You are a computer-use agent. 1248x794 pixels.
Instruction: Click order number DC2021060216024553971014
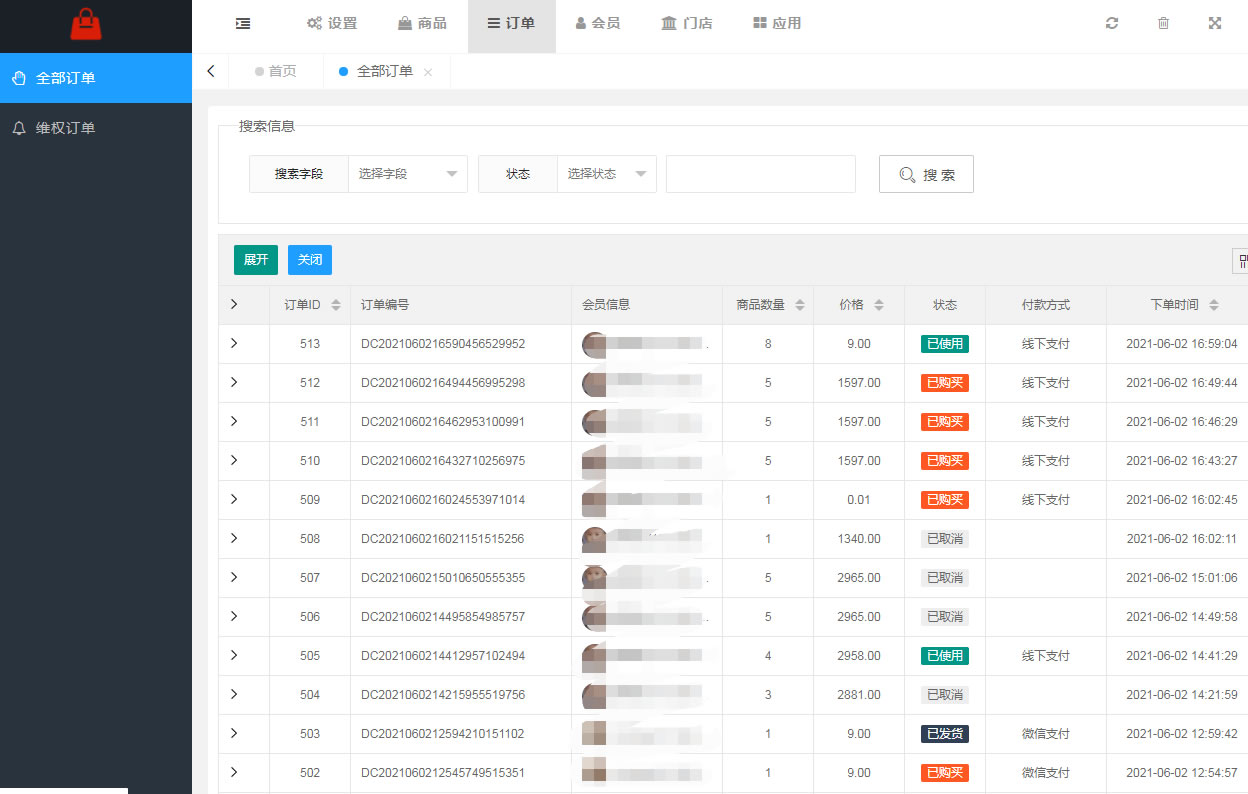coord(443,500)
